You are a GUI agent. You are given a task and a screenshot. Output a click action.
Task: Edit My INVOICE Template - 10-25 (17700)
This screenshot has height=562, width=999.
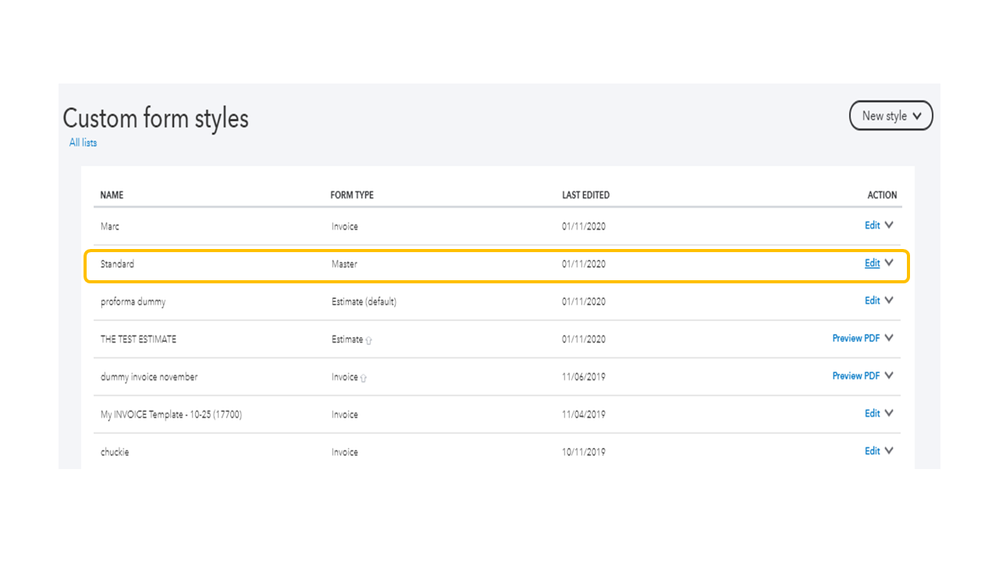872,413
